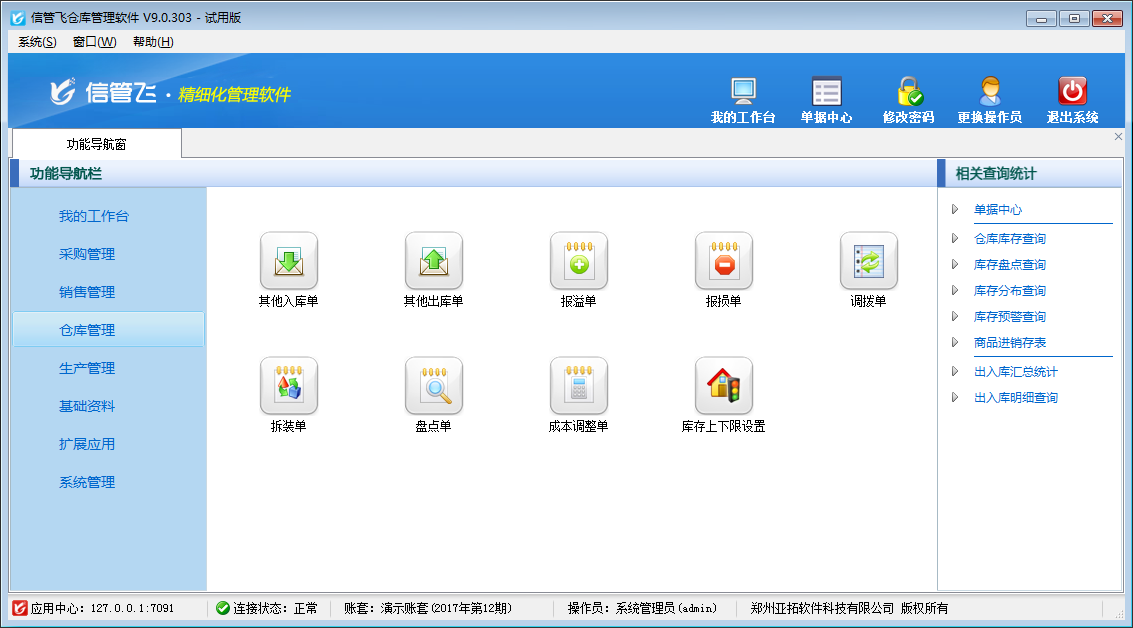Click 退出系统 power icon
The image size is (1133, 628).
pos(1072,93)
